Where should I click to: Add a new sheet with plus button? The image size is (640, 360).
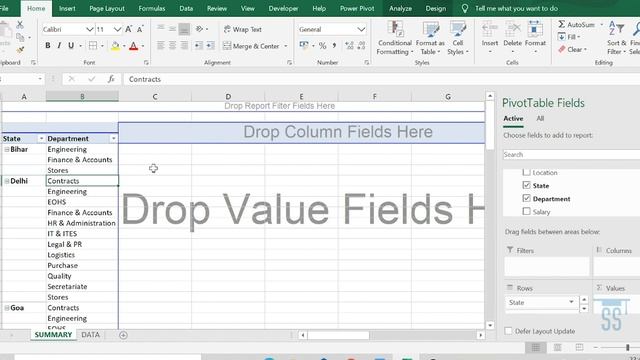(123, 335)
